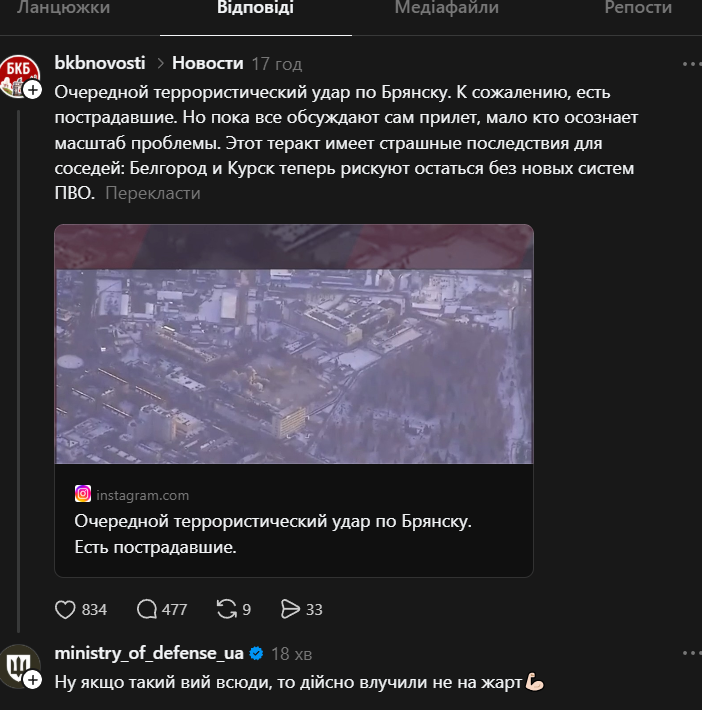Screen dimensions: 702x710
Task: Open more options for ministry_of_defense_ua reply
Action: point(691,654)
